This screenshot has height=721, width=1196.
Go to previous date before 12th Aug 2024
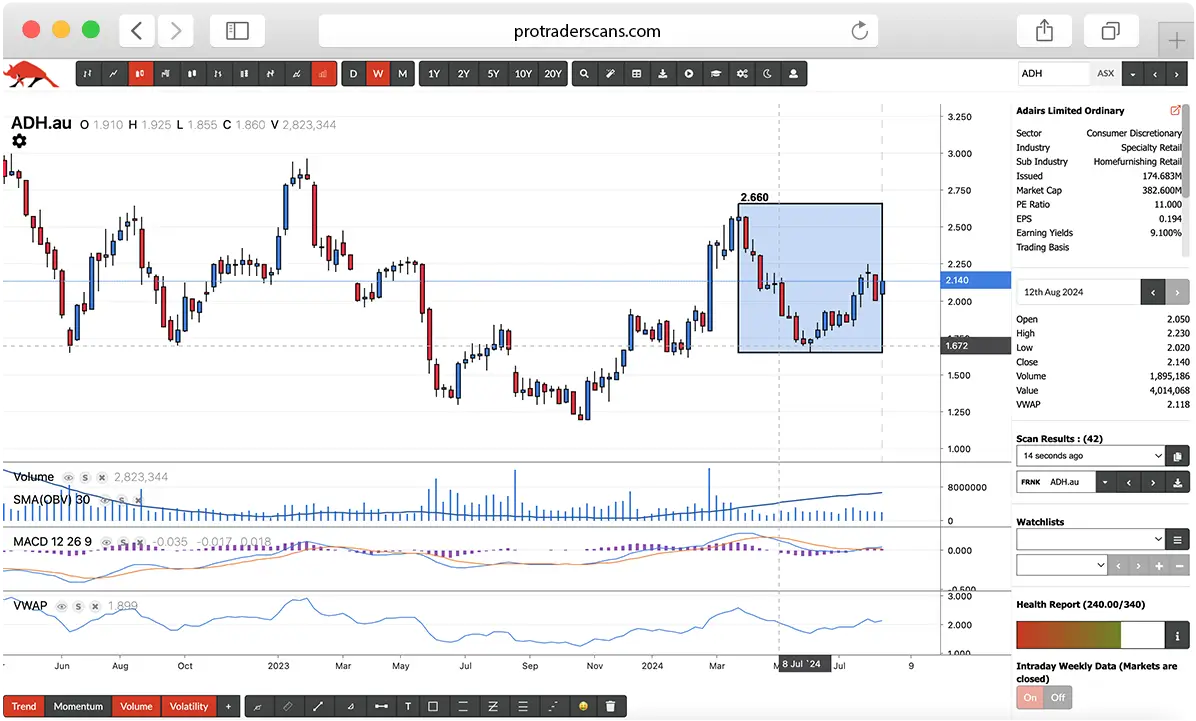coord(1153,292)
